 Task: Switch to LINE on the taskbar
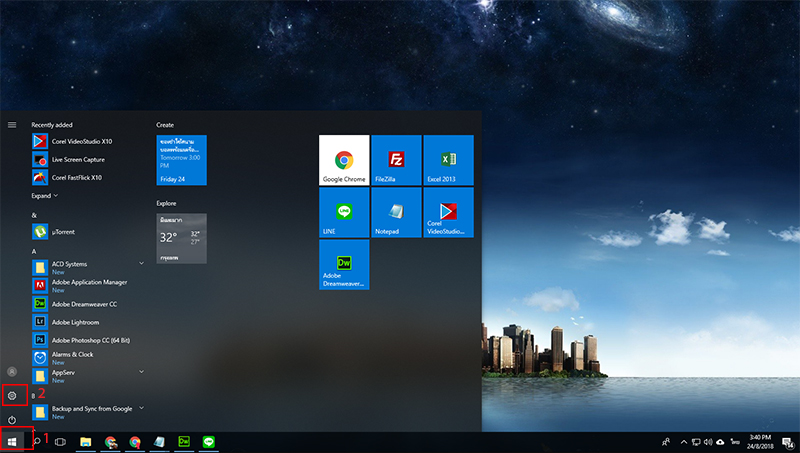(208, 442)
